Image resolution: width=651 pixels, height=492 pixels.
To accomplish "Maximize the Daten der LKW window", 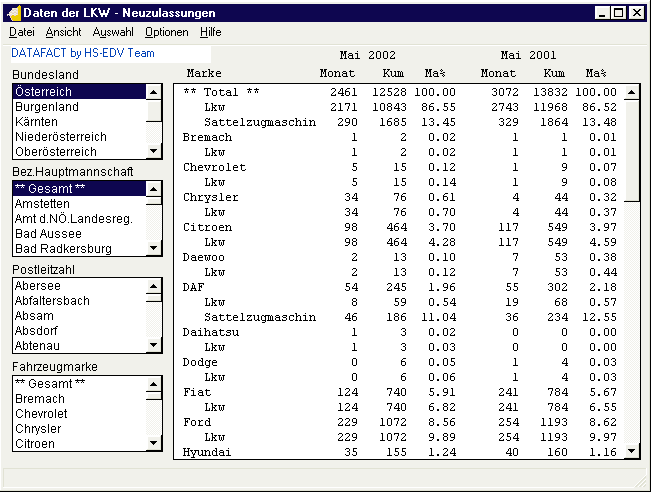I will click(619, 12).
